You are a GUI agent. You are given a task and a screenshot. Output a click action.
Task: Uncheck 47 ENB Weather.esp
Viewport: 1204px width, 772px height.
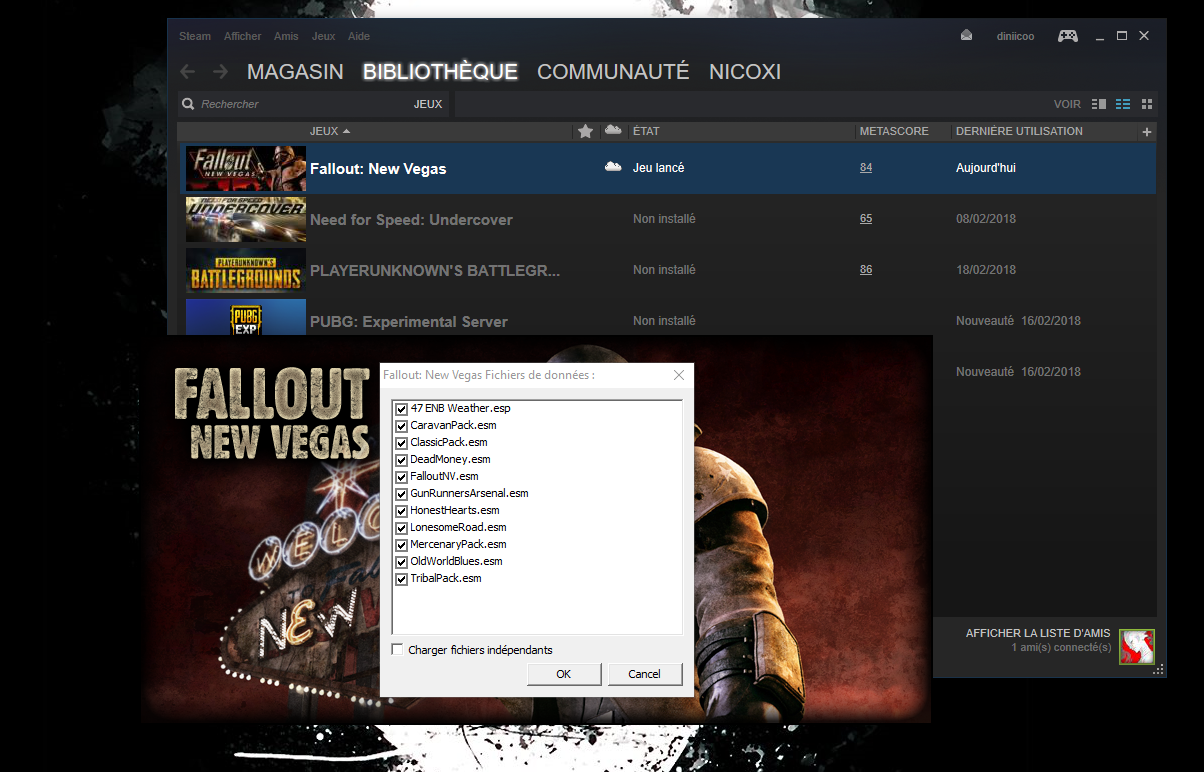[402, 409]
